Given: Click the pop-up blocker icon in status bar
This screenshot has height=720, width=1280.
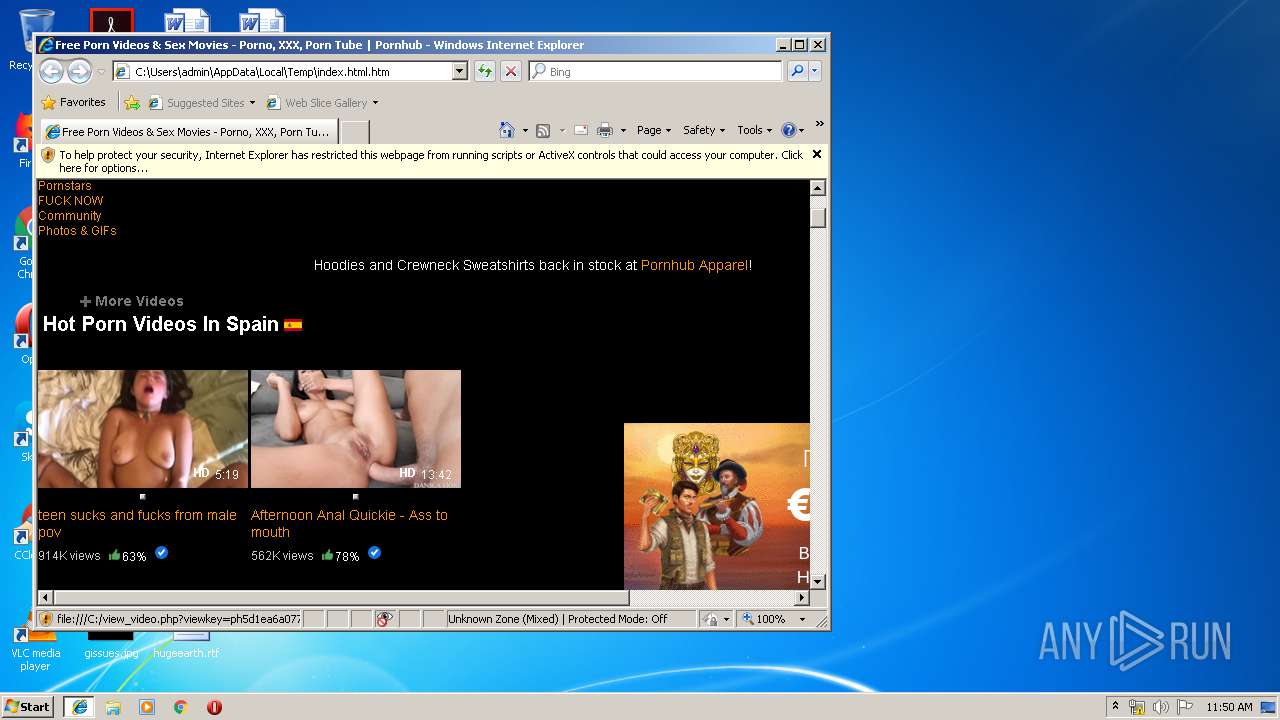Looking at the screenshot, I should coord(384,619).
